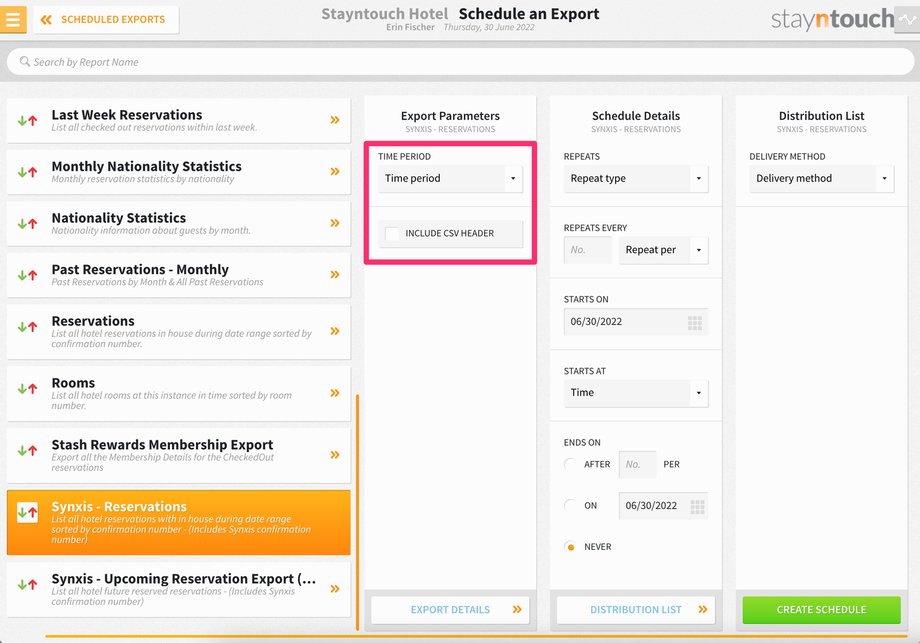Viewport: 920px width, 643px height.
Task: Click export arrows icon for Rooms report
Action: point(28,388)
